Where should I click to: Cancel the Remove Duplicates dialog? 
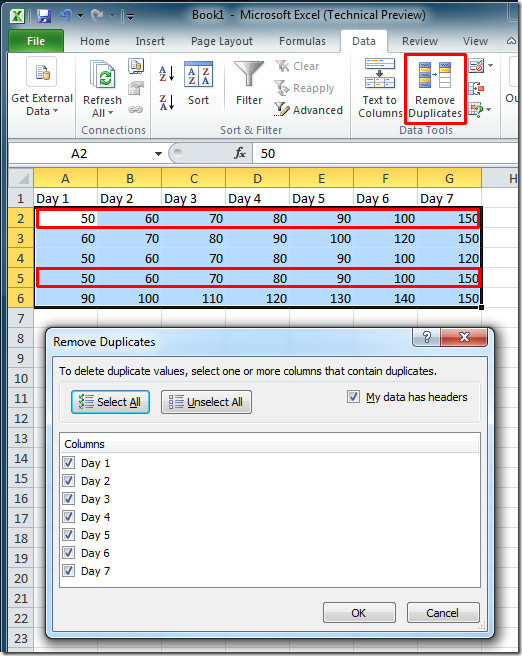pyautogui.click(x=443, y=613)
